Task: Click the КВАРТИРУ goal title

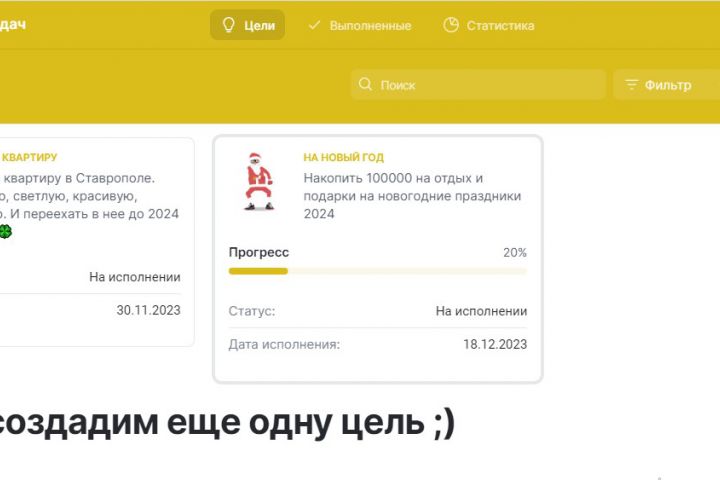Action: click(x=29, y=157)
